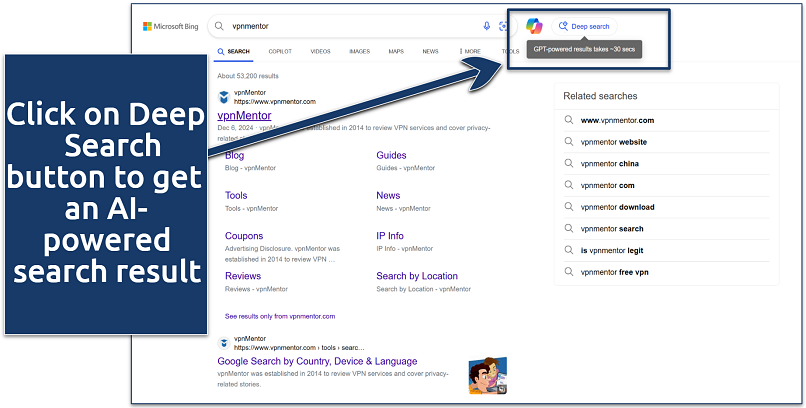Switch to the Videos tab
This screenshot has height=408, width=806.
tap(320, 51)
